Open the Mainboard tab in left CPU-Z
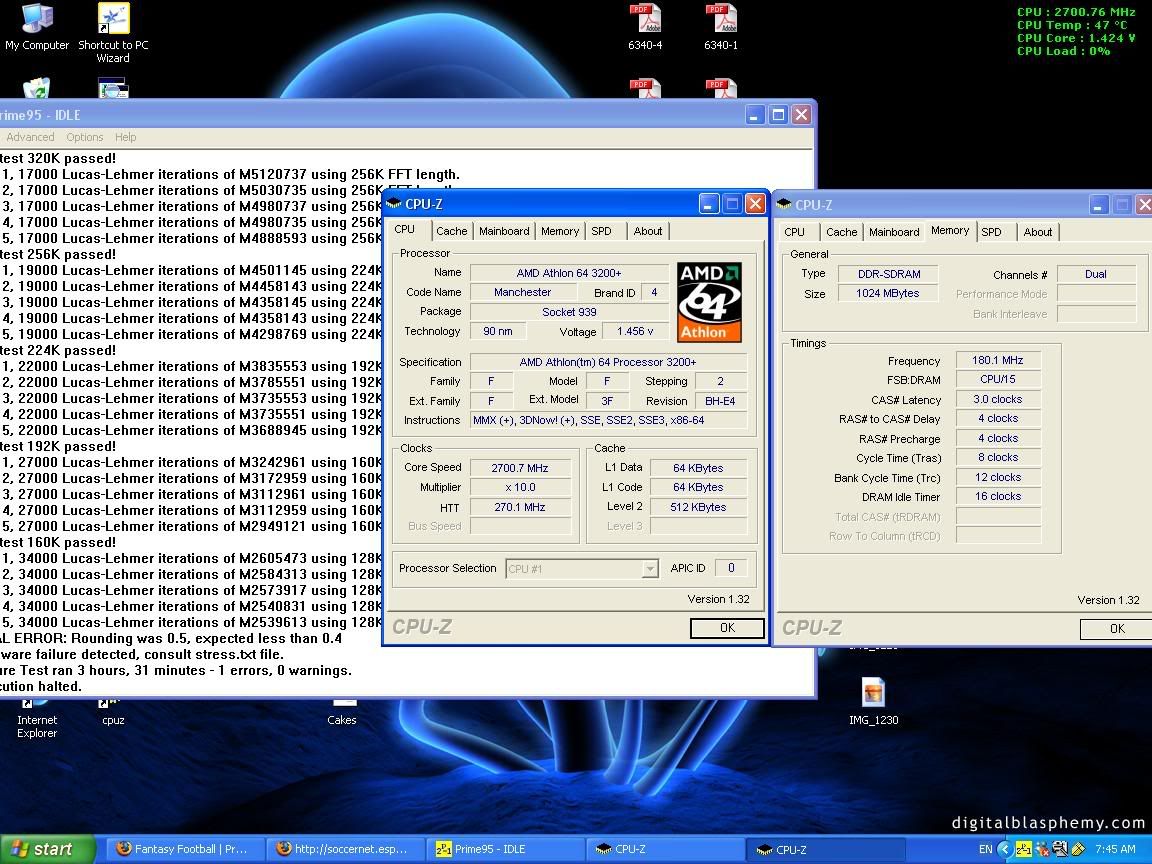Image resolution: width=1152 pixels, height=864 pixels. pos(504,231)
